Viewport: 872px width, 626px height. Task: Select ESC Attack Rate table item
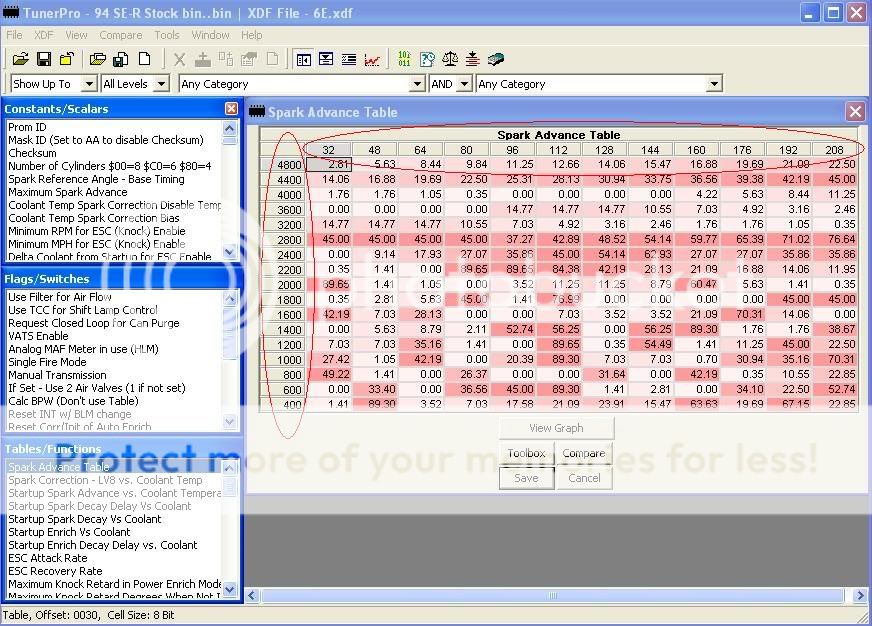(x=48, y=558)
